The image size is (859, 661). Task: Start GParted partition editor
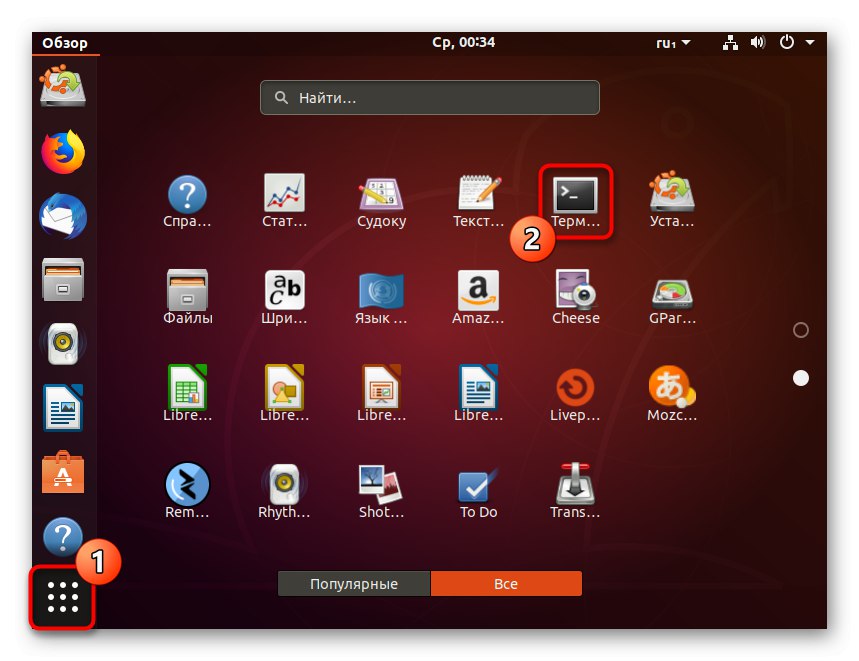pyautogui.click(x=671, y=290)
